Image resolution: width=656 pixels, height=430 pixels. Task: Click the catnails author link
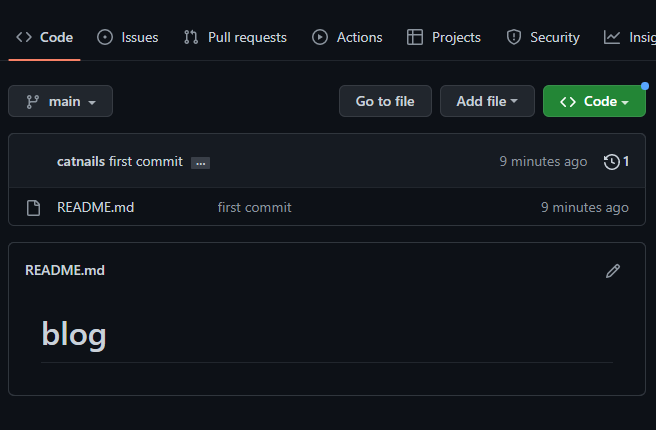pyautogui.click(x=81, y=161)
